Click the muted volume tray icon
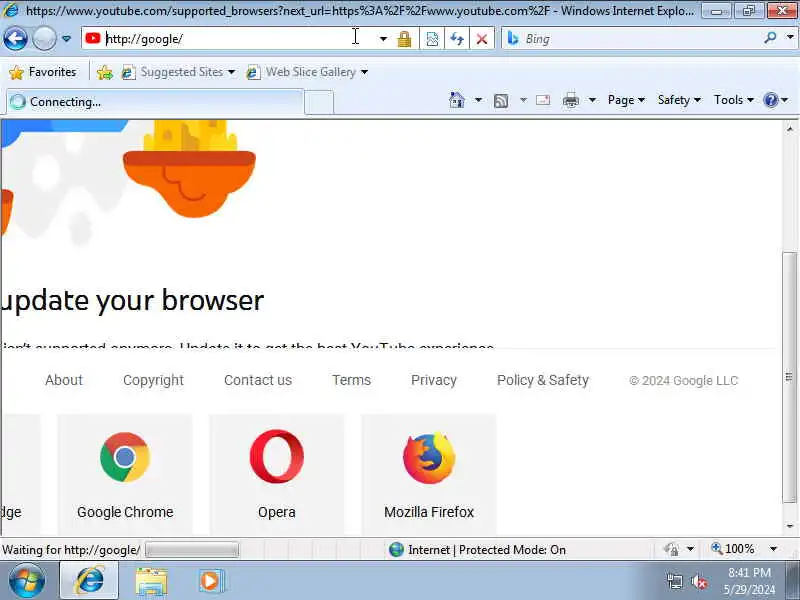This screenshot has width=800, height=600. pos(698,582)
